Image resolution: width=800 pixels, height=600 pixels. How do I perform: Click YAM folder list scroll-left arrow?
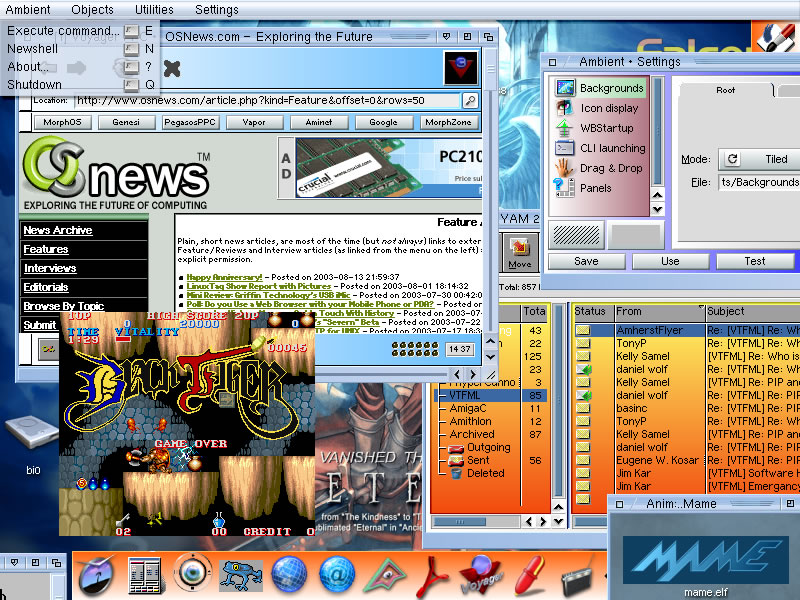[529, 521]
